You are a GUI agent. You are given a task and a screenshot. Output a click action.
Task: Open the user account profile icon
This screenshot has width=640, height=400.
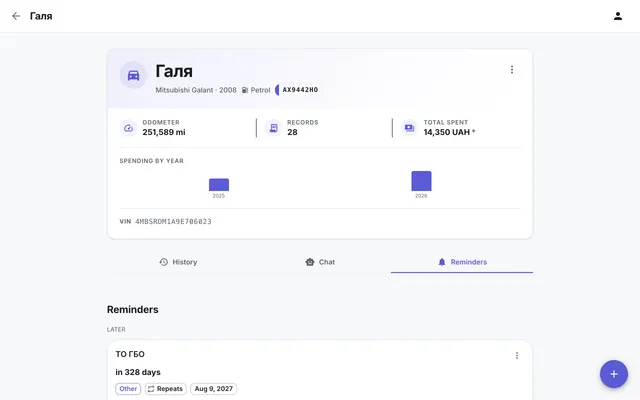[618, 16]
